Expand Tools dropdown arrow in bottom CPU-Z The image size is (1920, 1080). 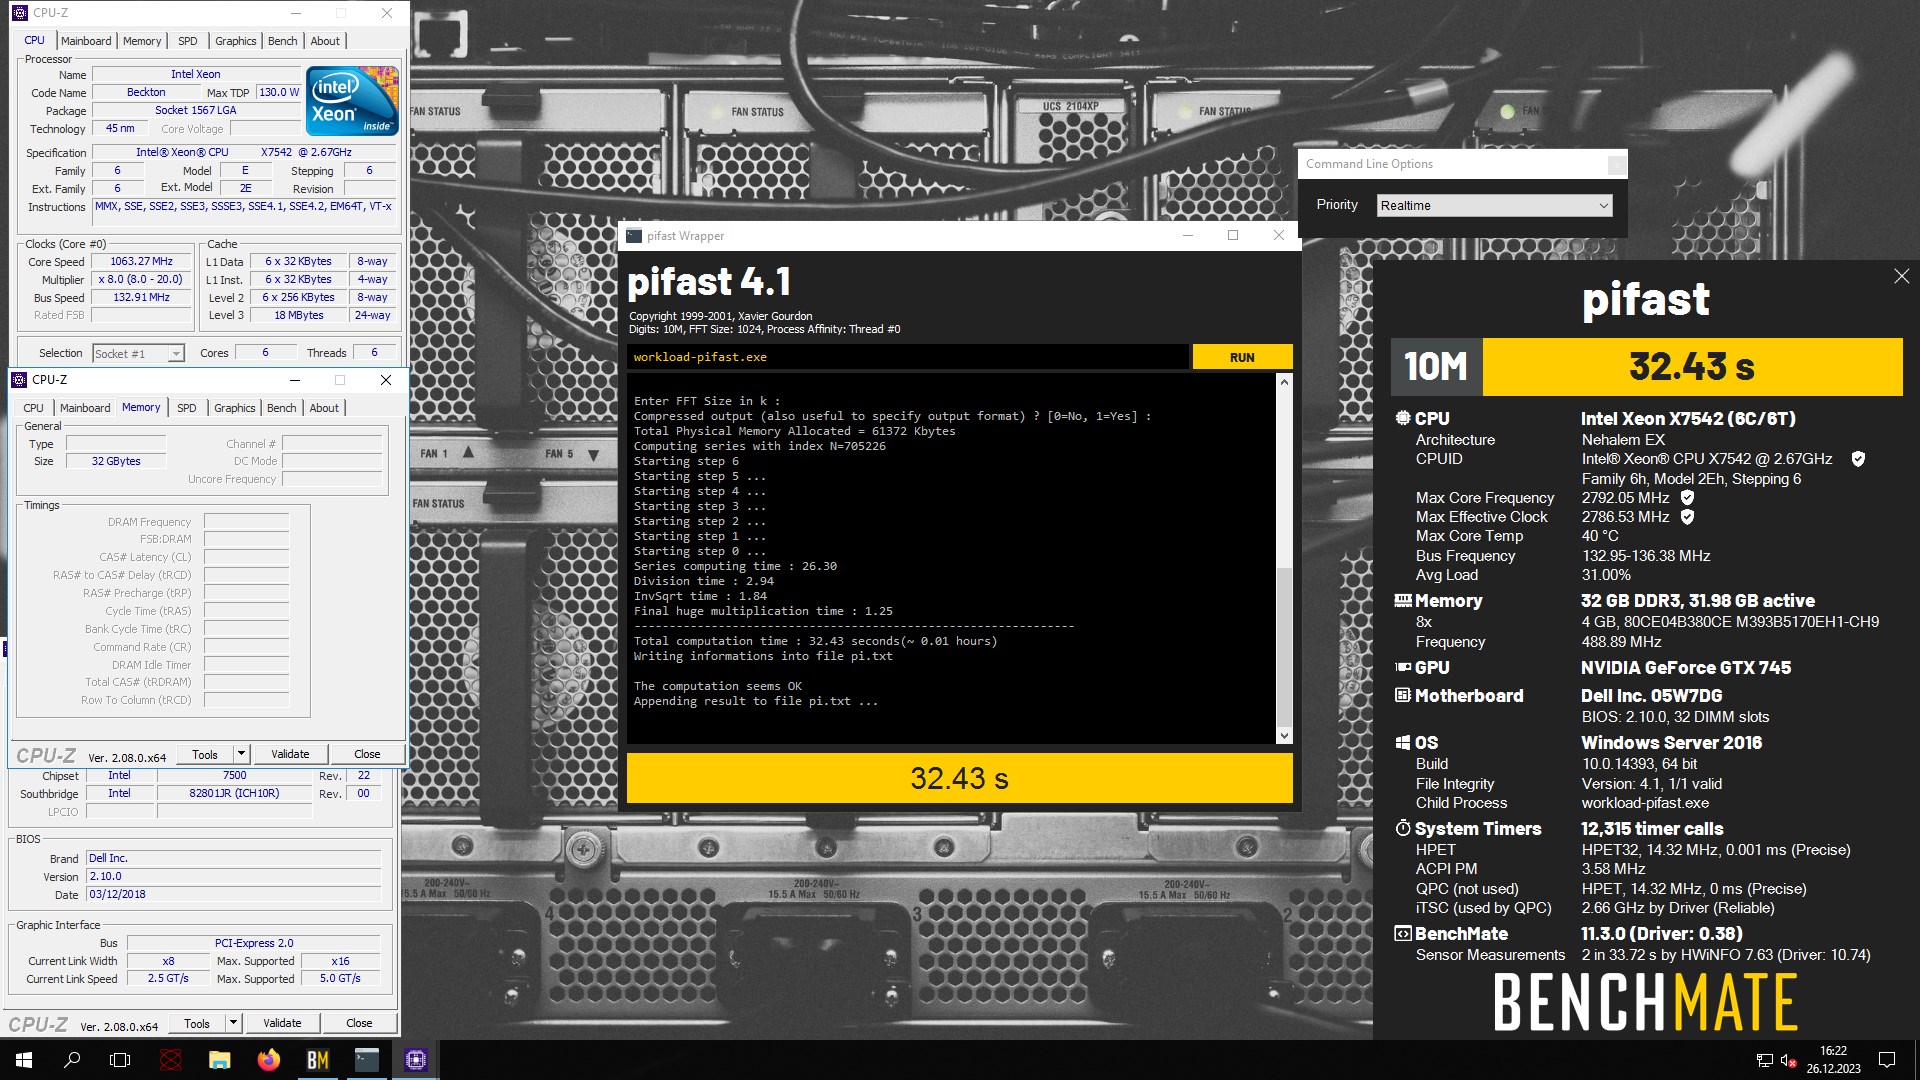tap(233, 1023)
